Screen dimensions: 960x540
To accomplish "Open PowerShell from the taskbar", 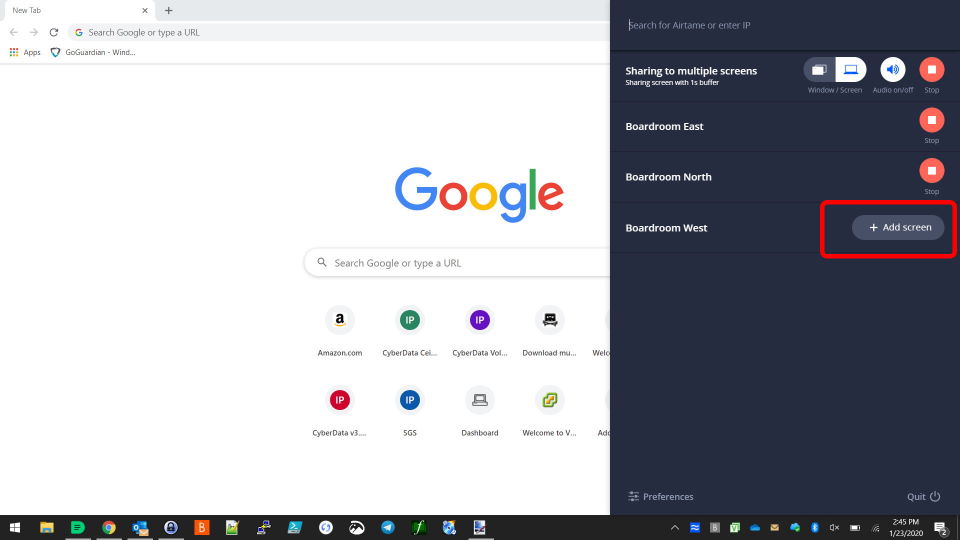I will [x=294, y=528].
